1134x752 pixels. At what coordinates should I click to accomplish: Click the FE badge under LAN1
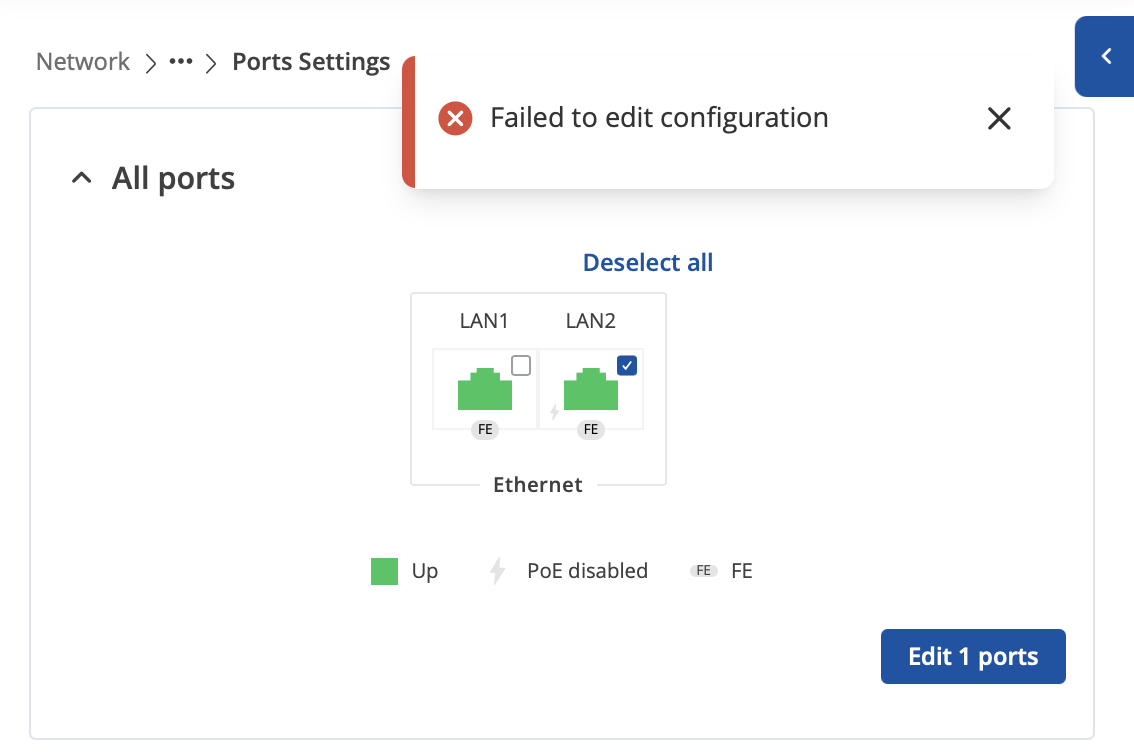pyautogui.click(x=485, y=430)
